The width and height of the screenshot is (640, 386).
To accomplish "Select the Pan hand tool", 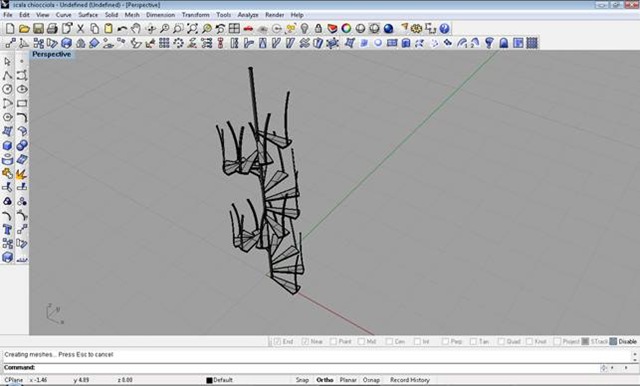I will [x=136, y=29].
